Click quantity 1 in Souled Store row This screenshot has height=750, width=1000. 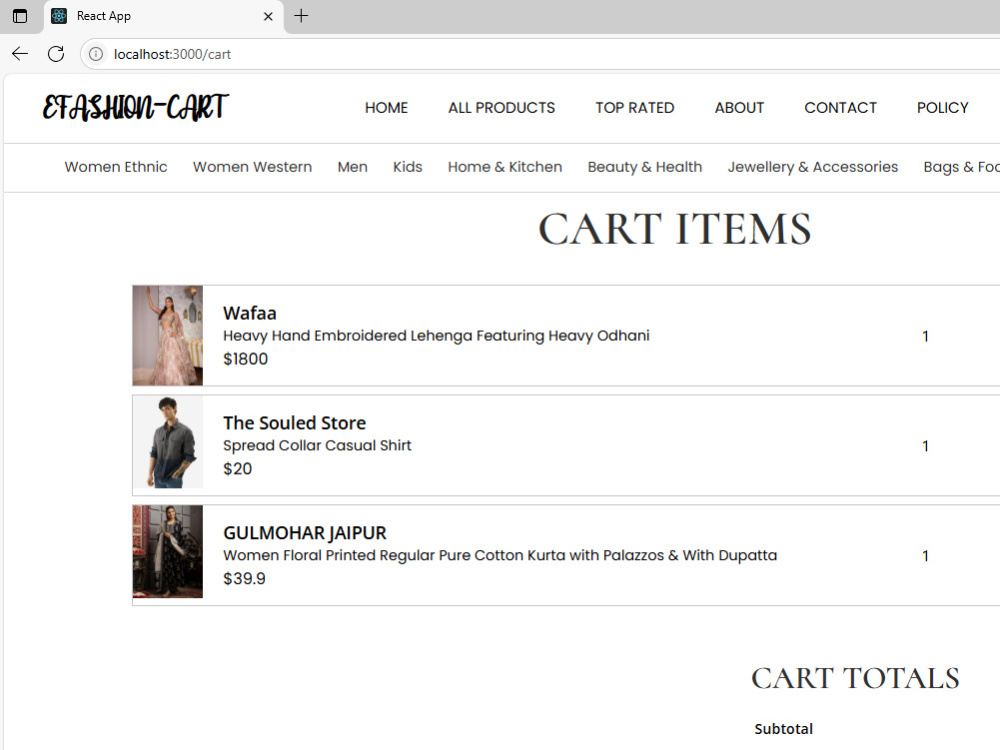[925, 446]
